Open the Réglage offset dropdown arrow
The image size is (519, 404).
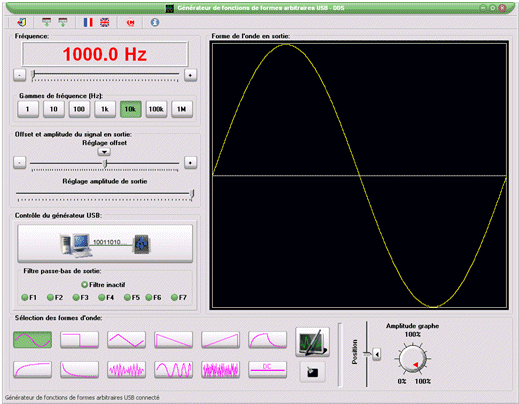coord(104,152)
